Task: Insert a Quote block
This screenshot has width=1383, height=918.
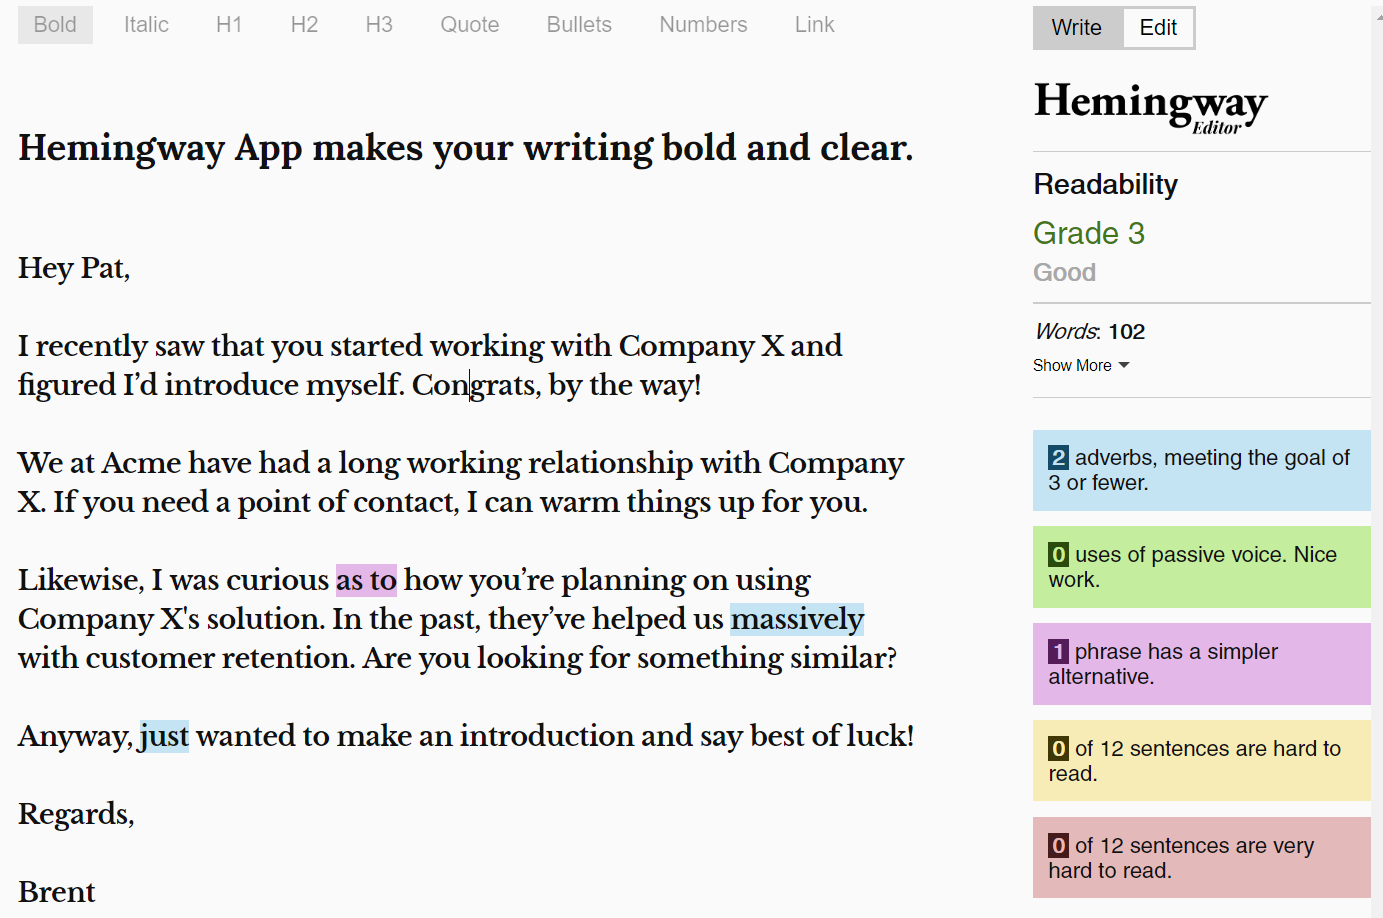Action: point(470,25)
